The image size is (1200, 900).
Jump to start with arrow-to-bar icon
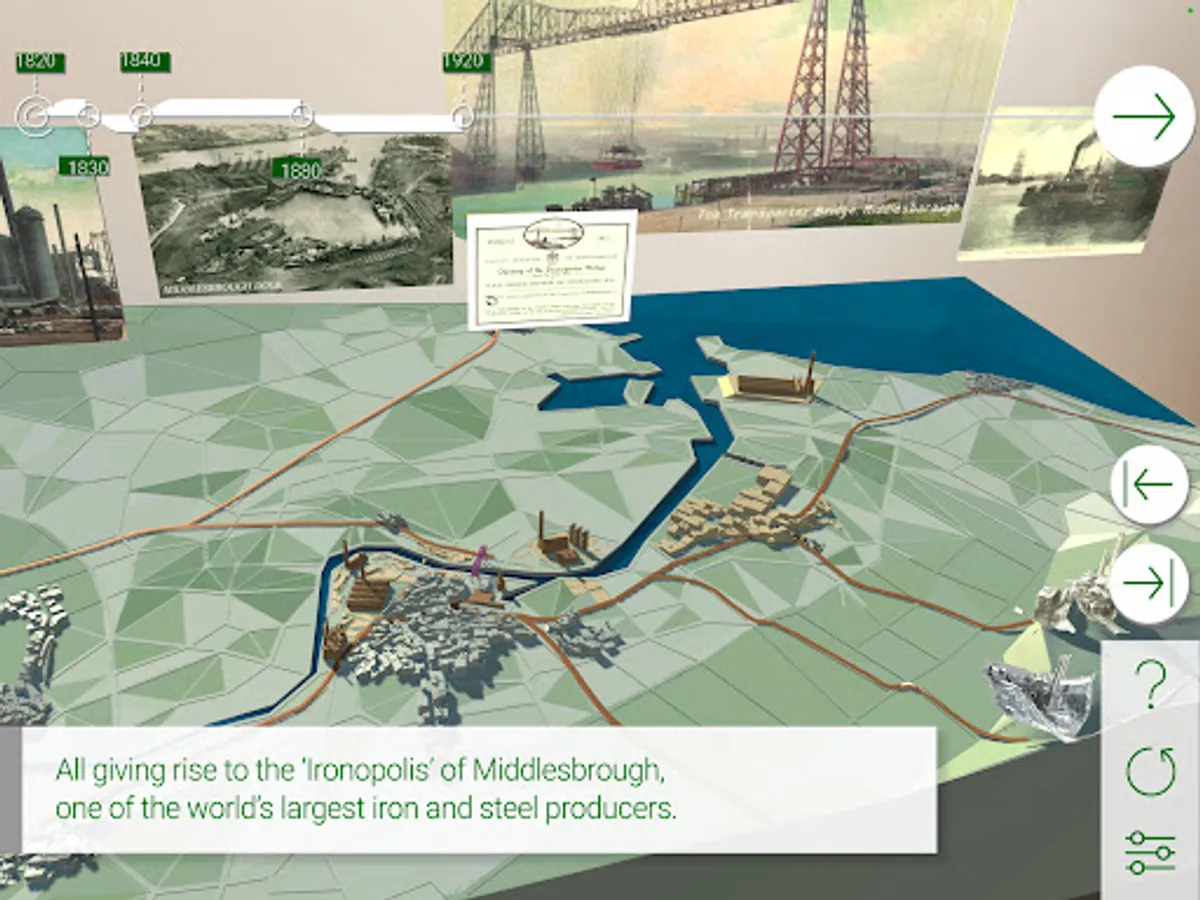point(1149,485)
